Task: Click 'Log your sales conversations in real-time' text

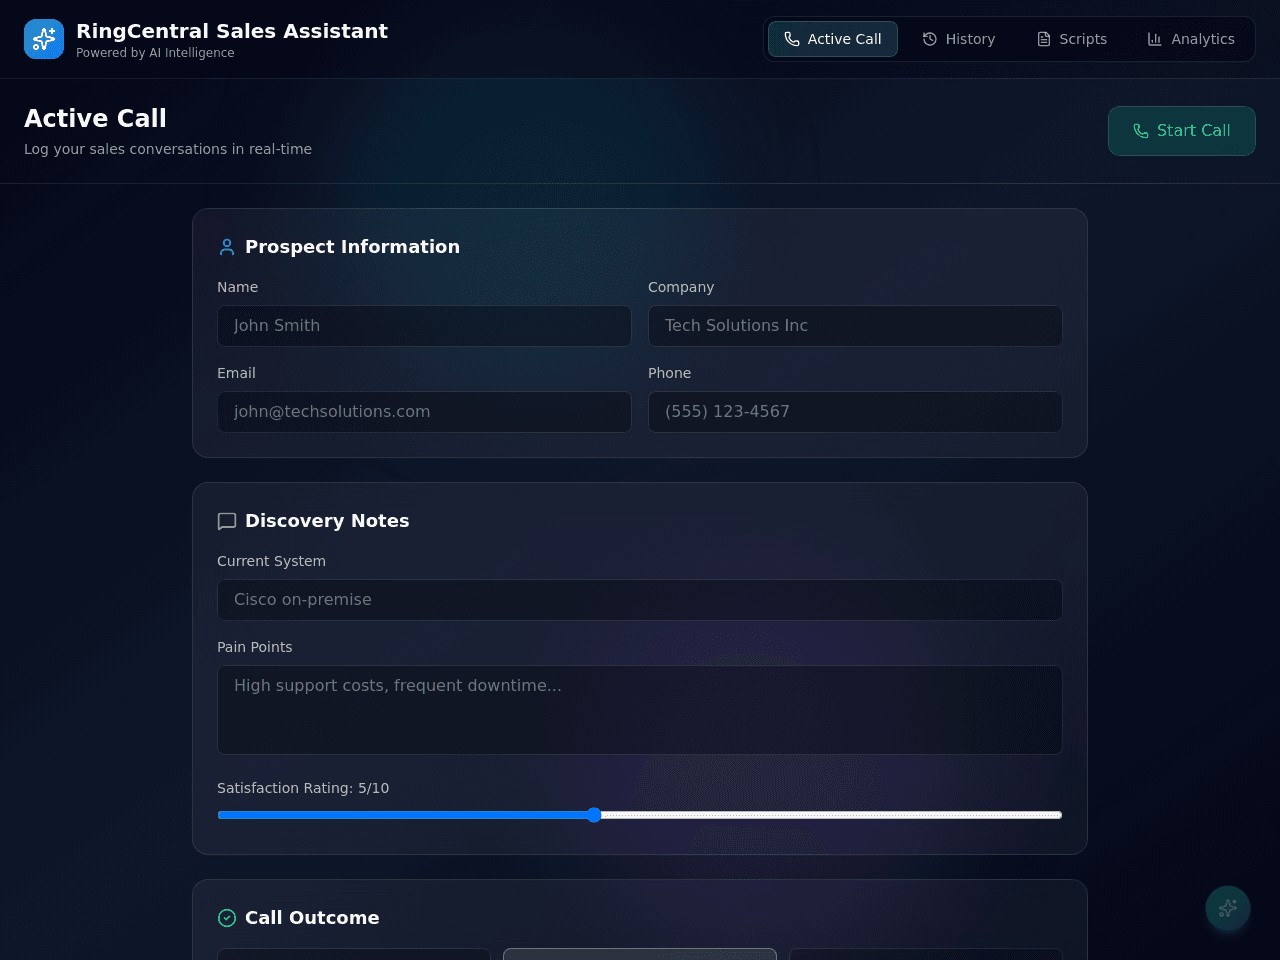Action: pos(168,149)
